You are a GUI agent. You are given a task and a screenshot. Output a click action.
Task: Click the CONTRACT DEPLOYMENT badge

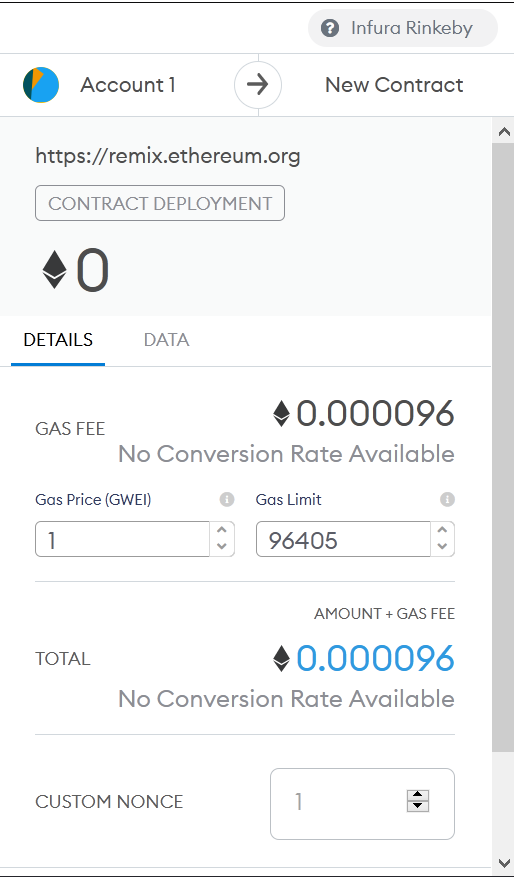point(160,203)
